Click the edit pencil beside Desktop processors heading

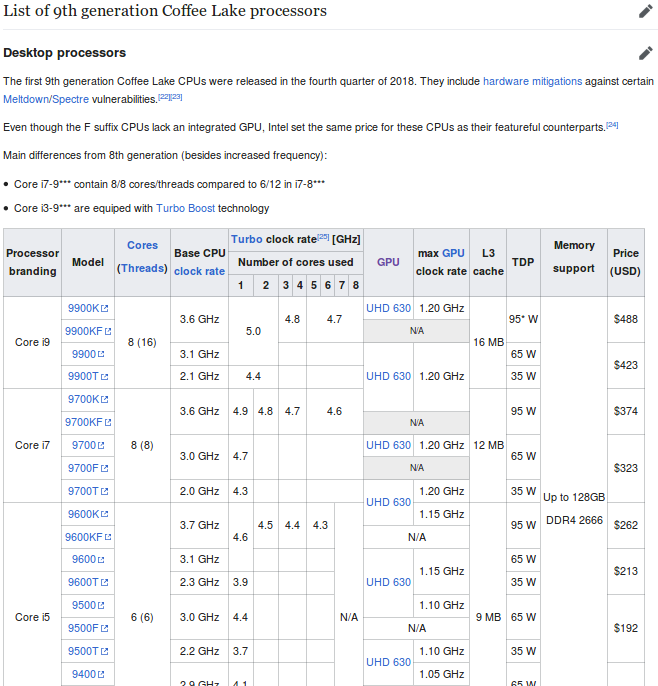[646, 52]
